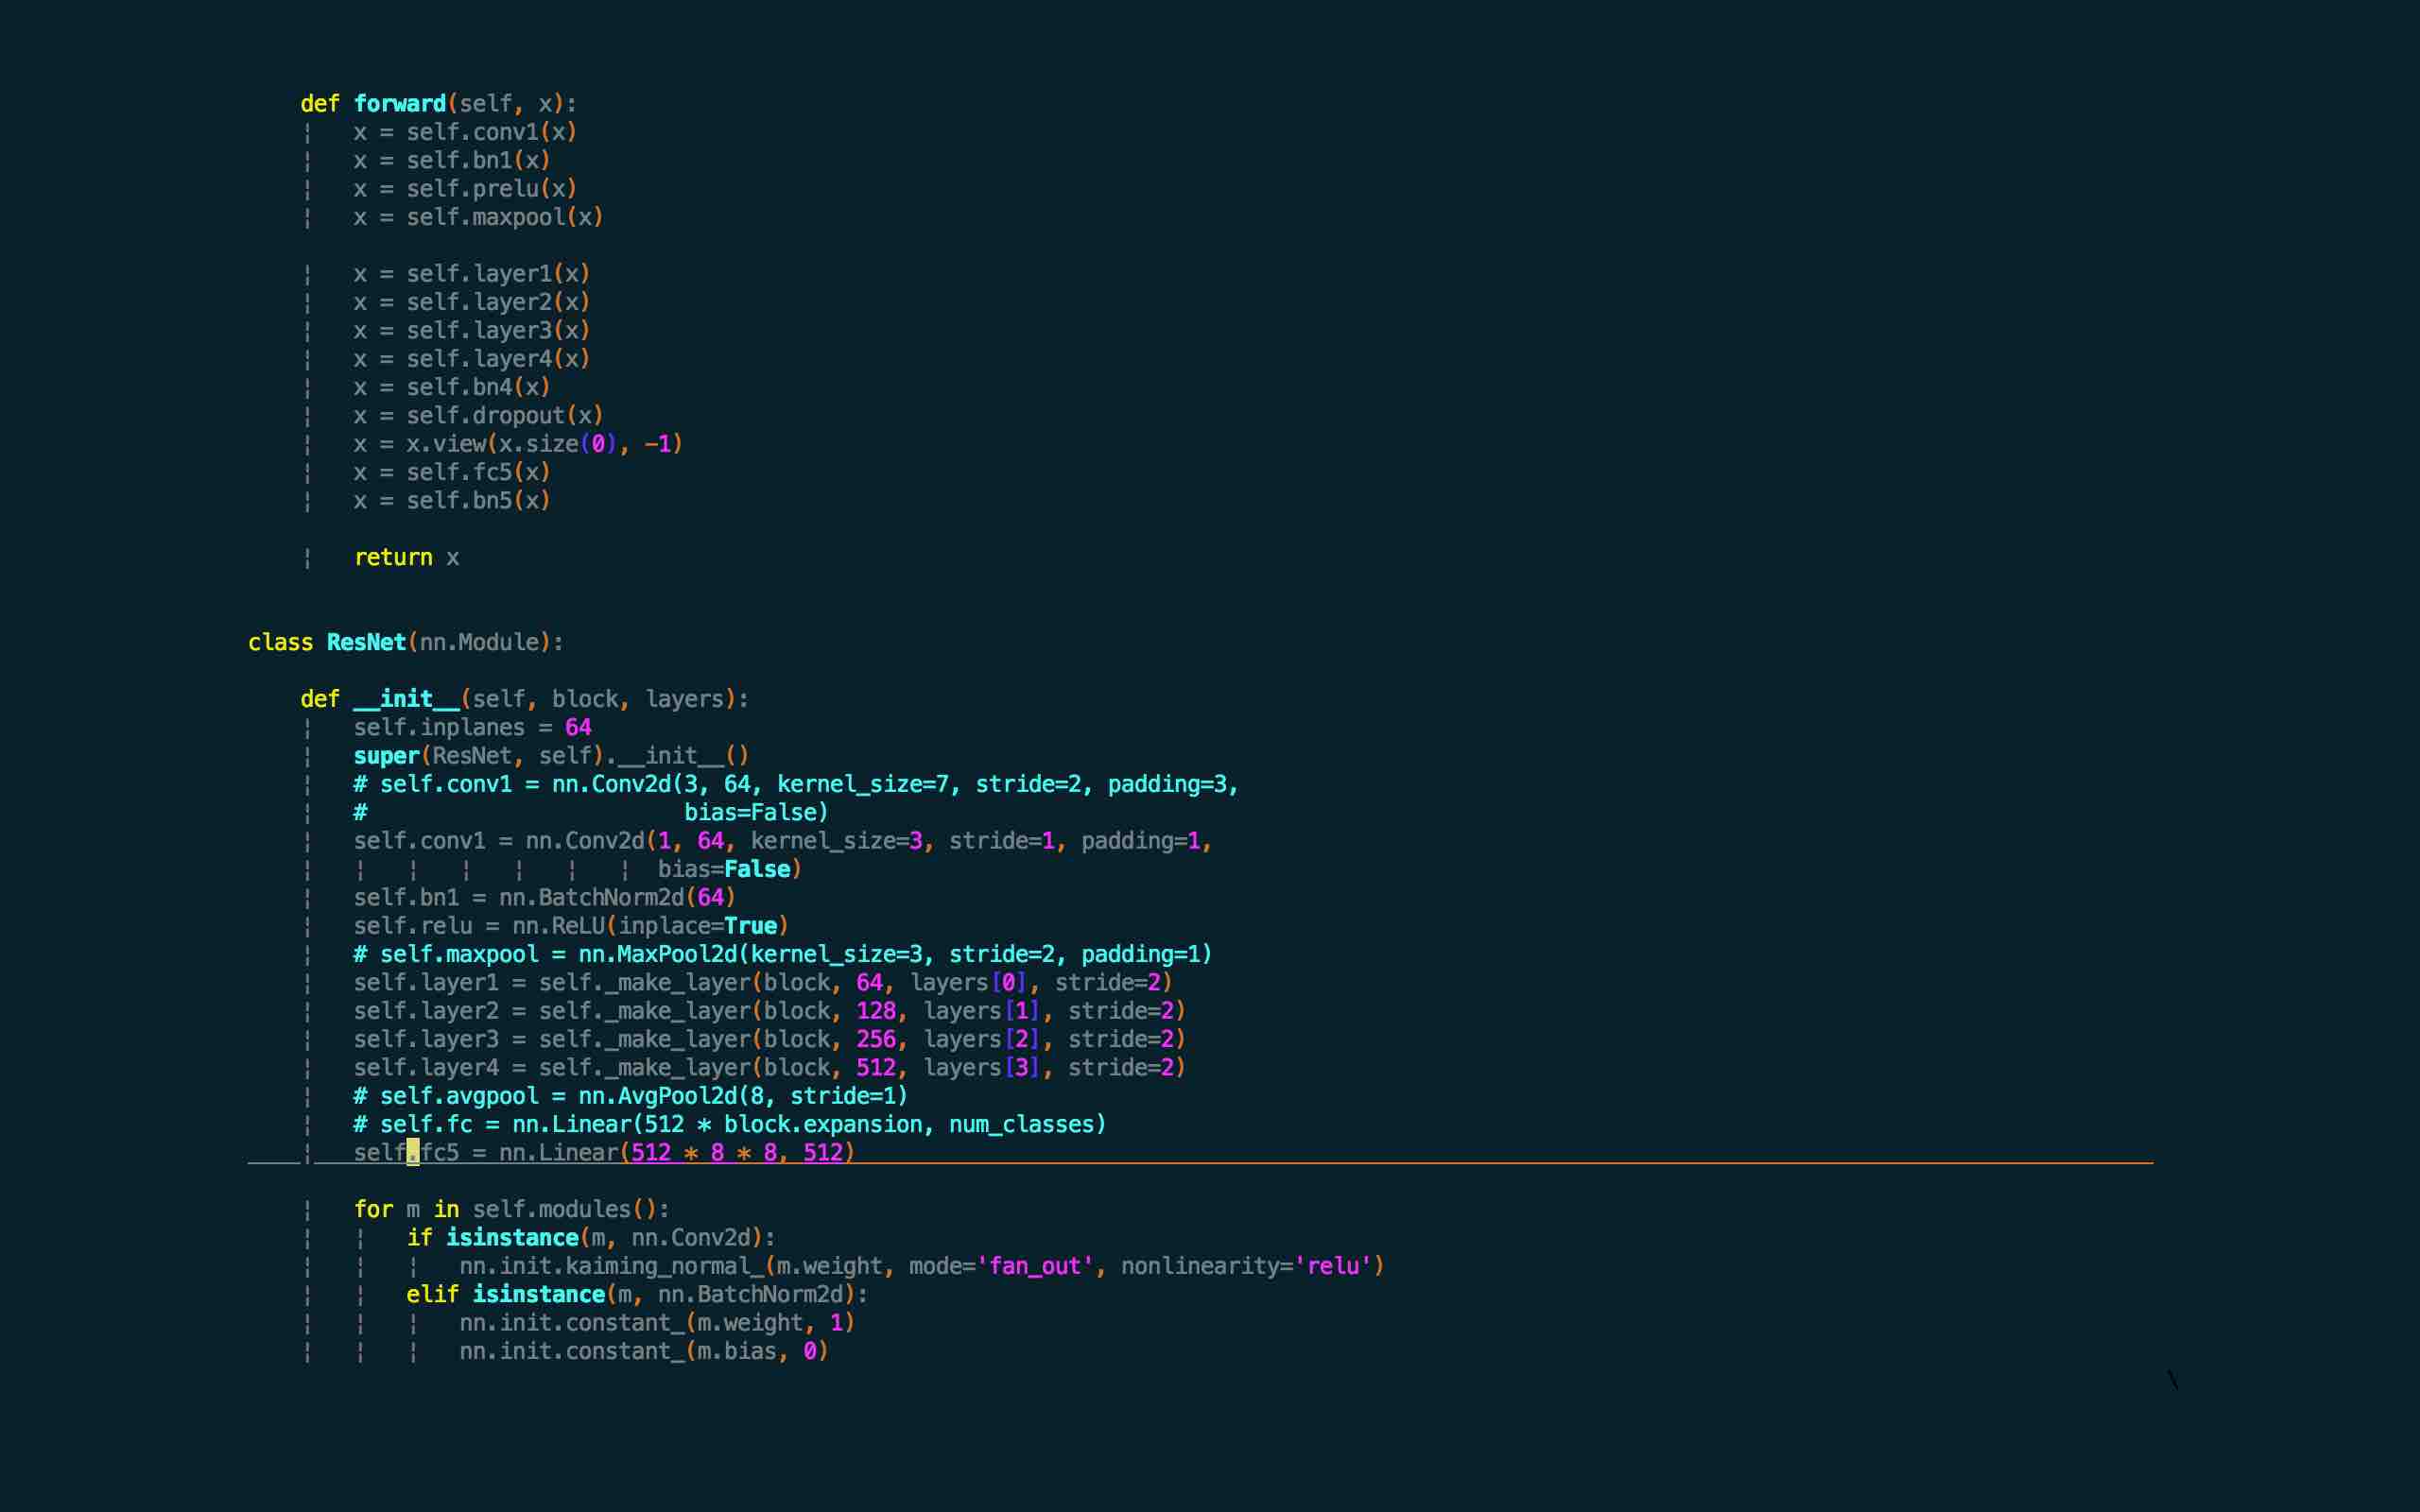This screenshot has height=1512, width=2420.
Task: Click the commented self.maxpool line
Action: point(782,954)
